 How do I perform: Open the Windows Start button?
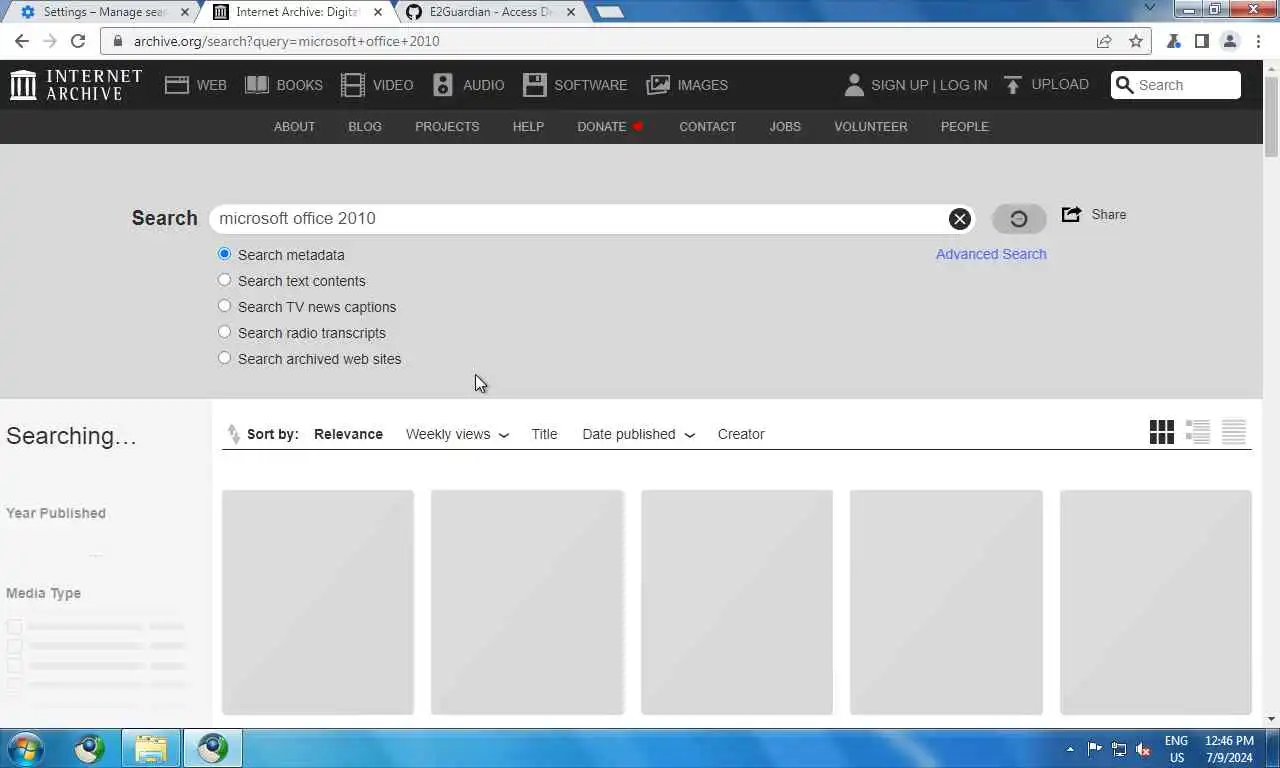pos(25,748)
